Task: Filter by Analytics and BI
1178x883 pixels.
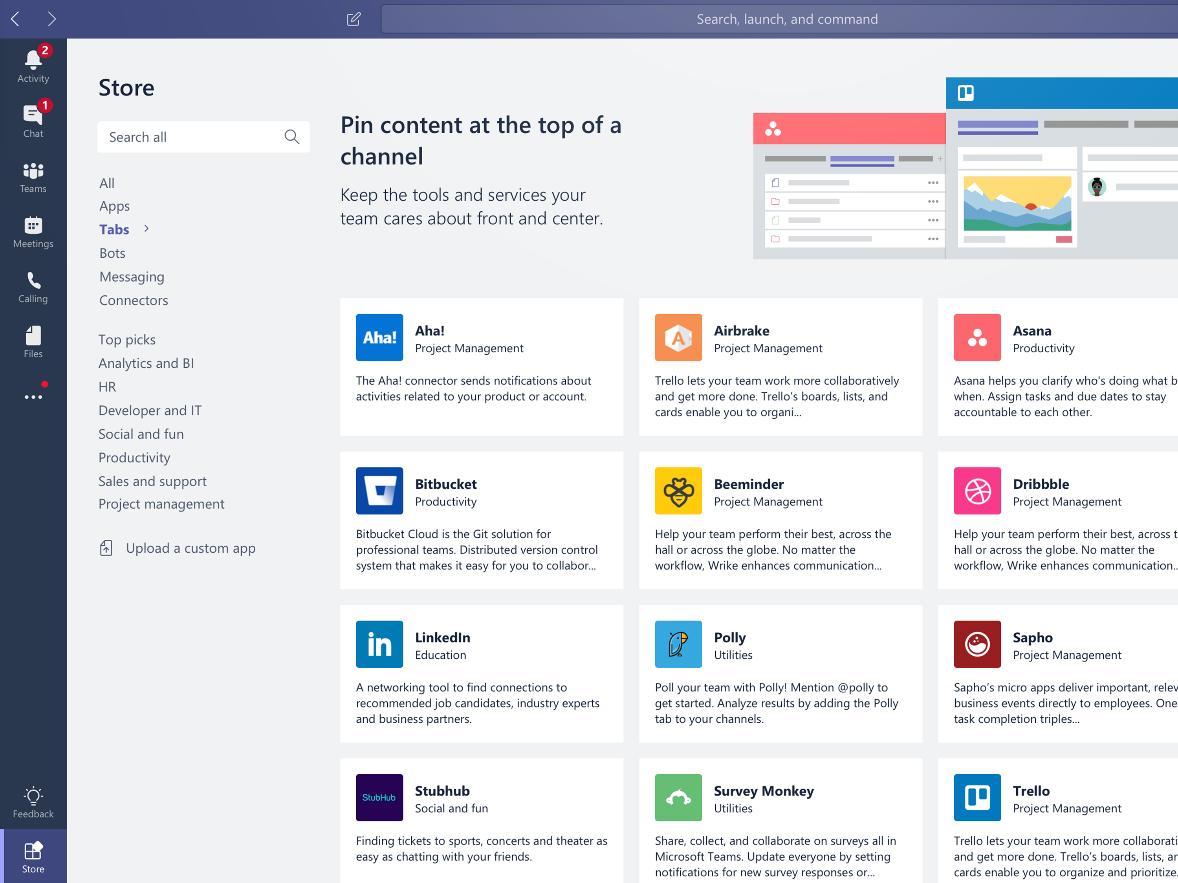Action: 146,363
